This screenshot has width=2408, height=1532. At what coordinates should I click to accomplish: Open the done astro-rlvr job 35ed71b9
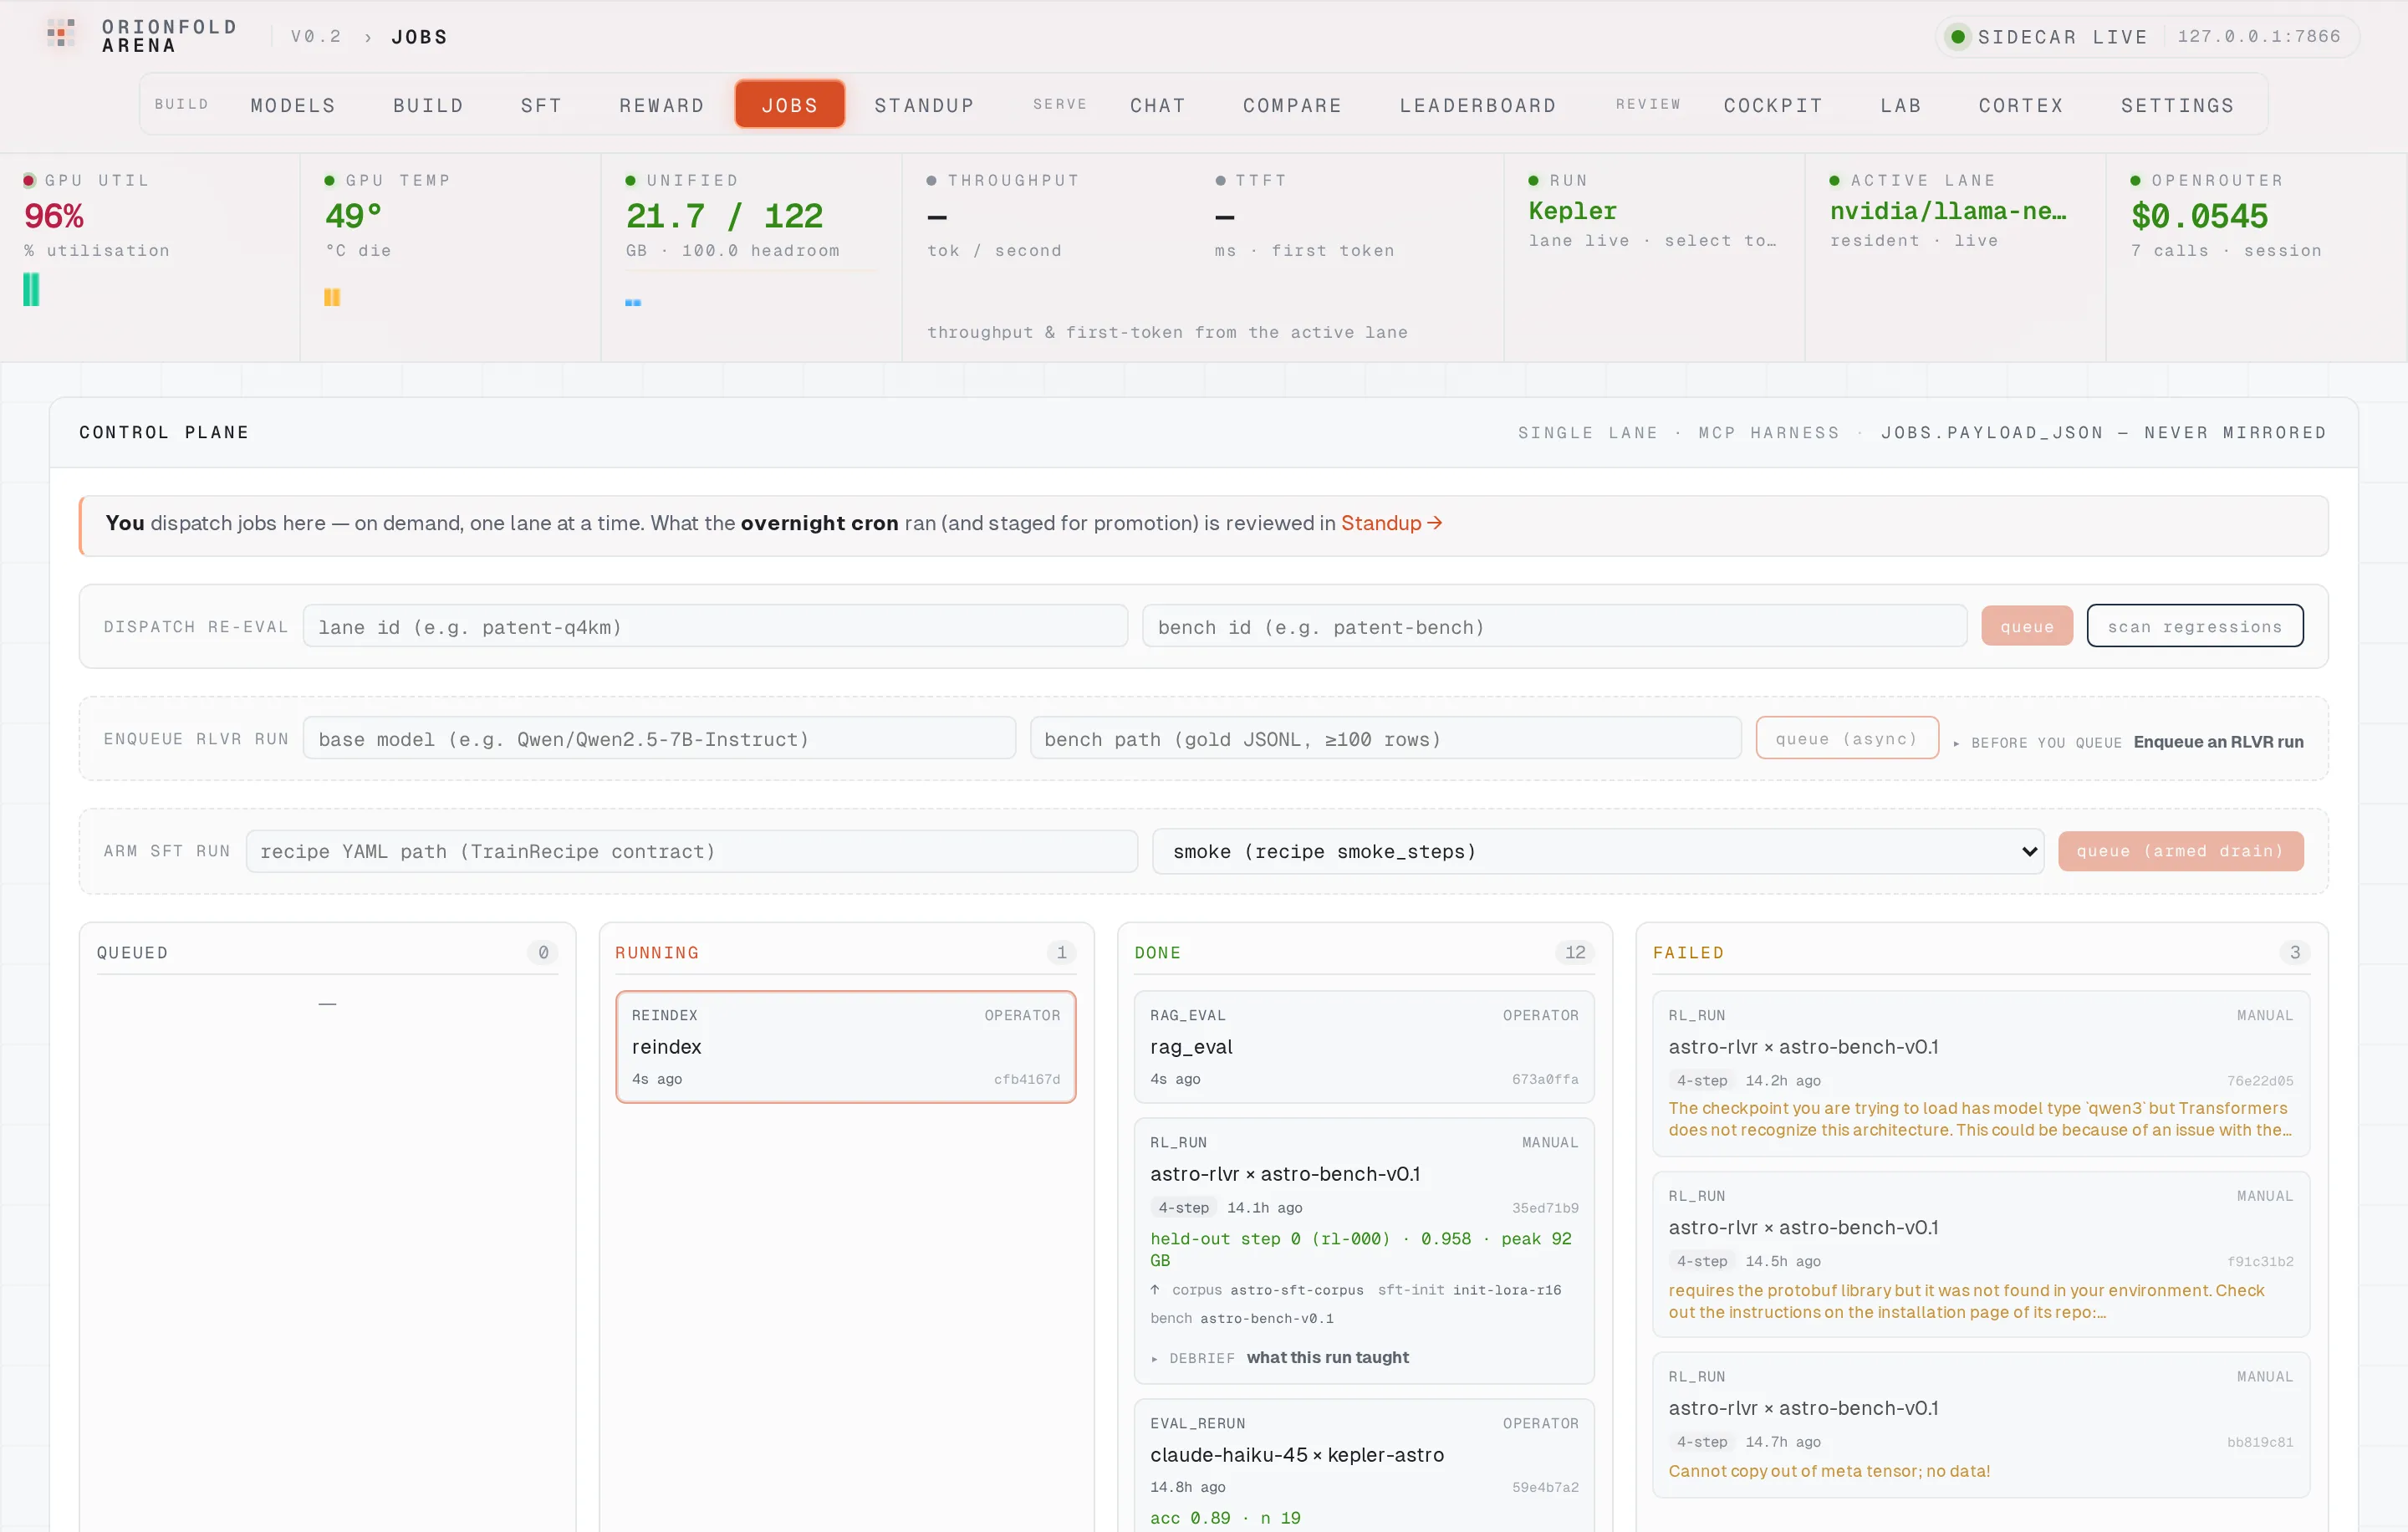click(1363, 1250)
